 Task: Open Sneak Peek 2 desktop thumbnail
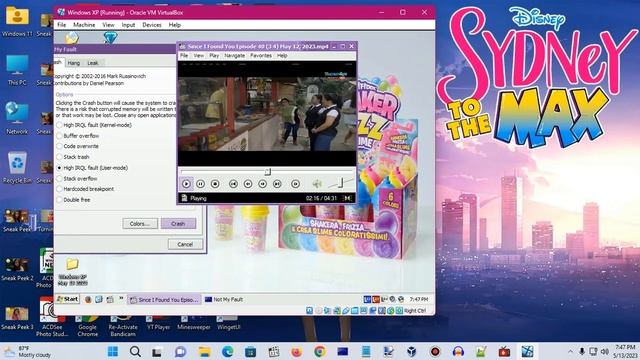click(17, 269)
